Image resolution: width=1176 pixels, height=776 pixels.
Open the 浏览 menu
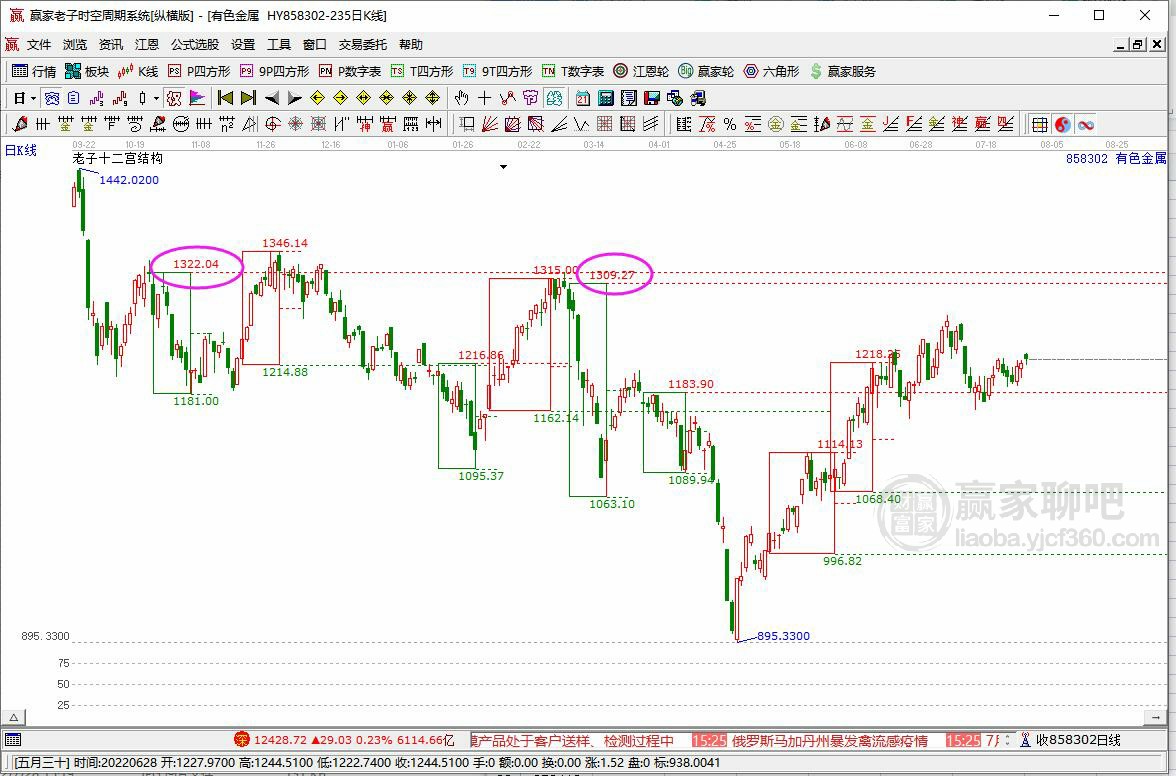(x=75, y=45)
